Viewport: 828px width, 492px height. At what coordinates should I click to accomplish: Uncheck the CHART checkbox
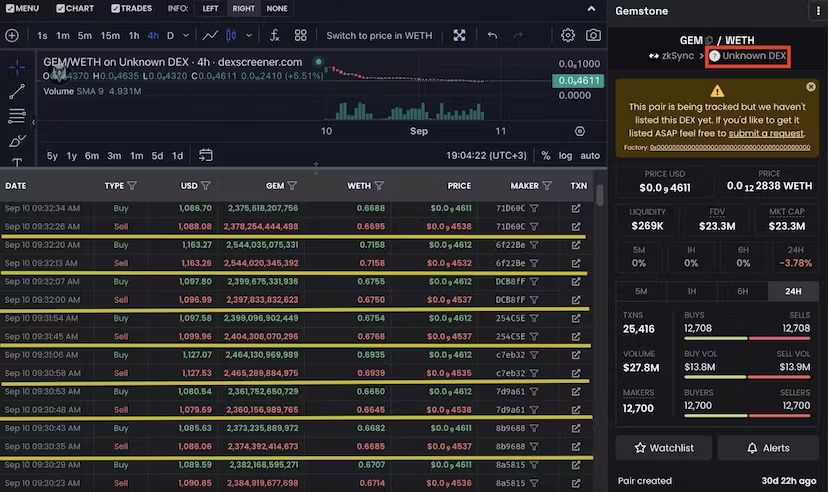[61, 8]
